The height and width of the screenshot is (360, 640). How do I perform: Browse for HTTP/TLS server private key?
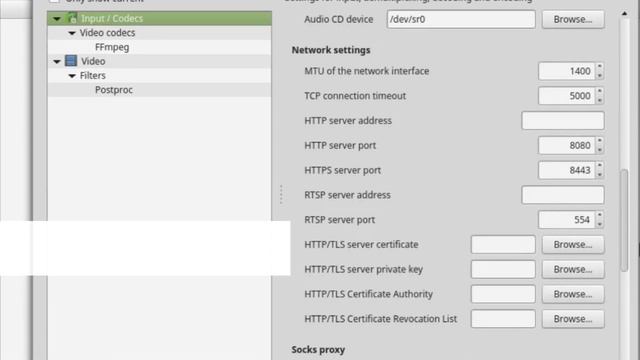[x=573, y=269]
